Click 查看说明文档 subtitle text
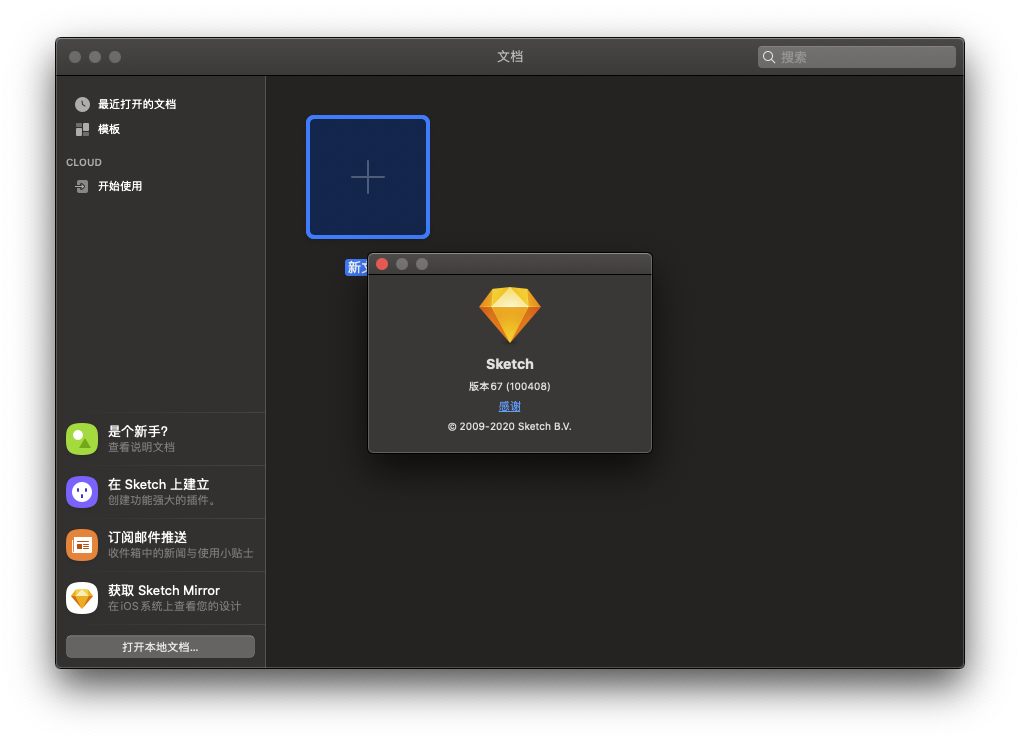The width and height of the screenshot is (1020, 742). [x=141, y=447]
